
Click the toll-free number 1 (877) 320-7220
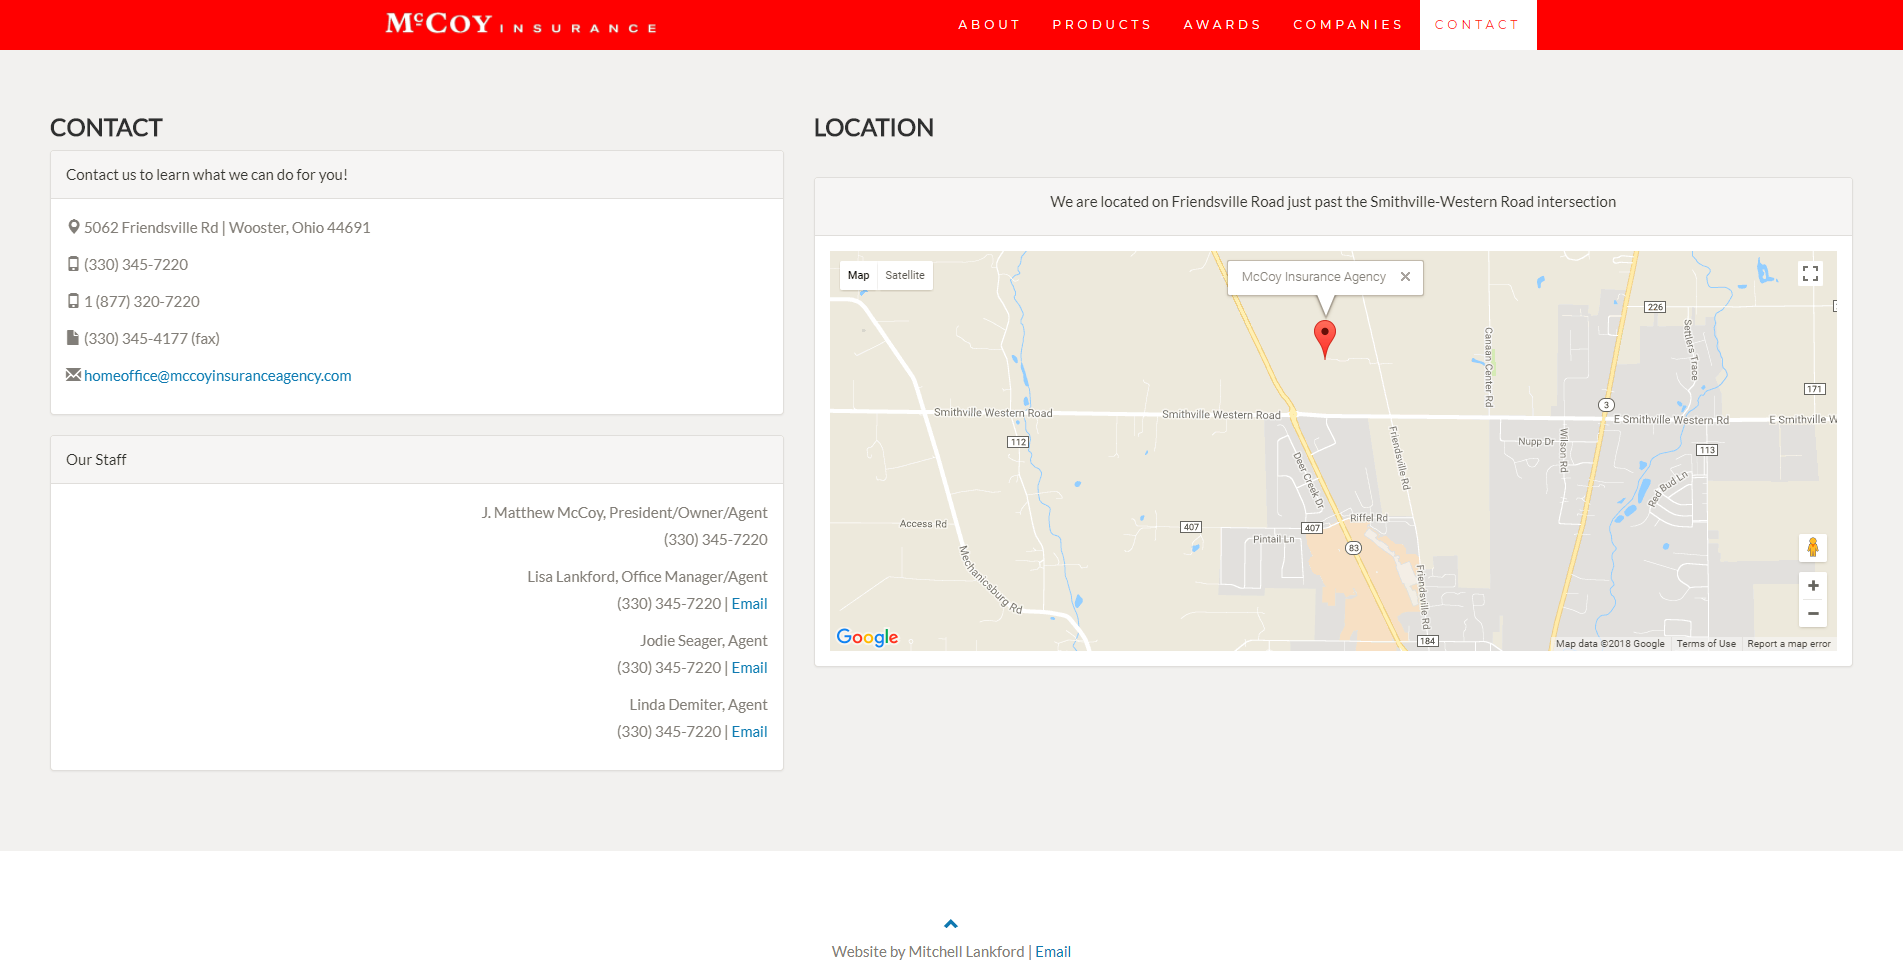pos(142,302)
